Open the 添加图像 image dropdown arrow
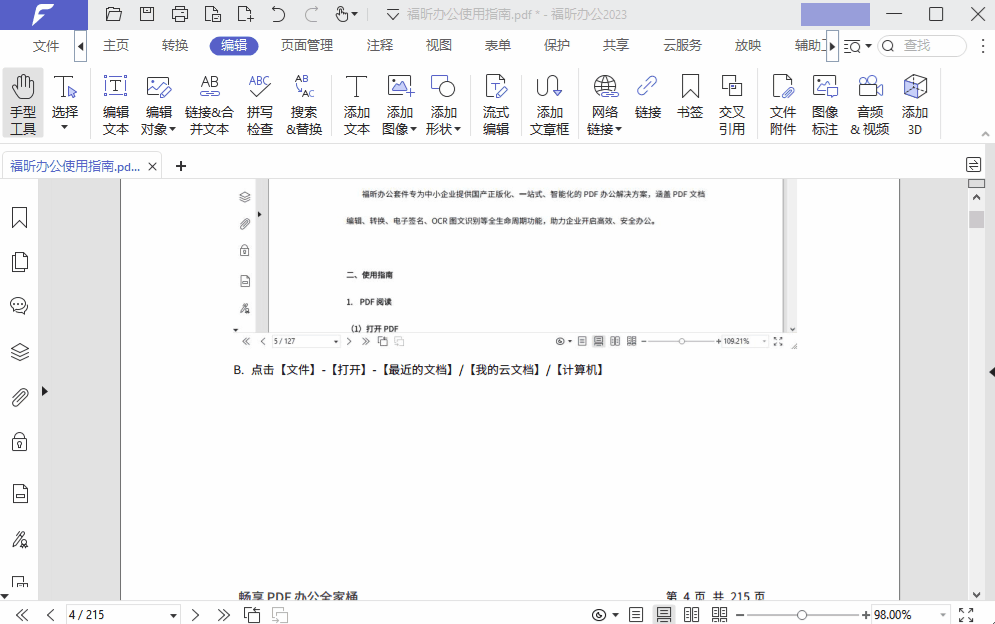 click(412, 128)
